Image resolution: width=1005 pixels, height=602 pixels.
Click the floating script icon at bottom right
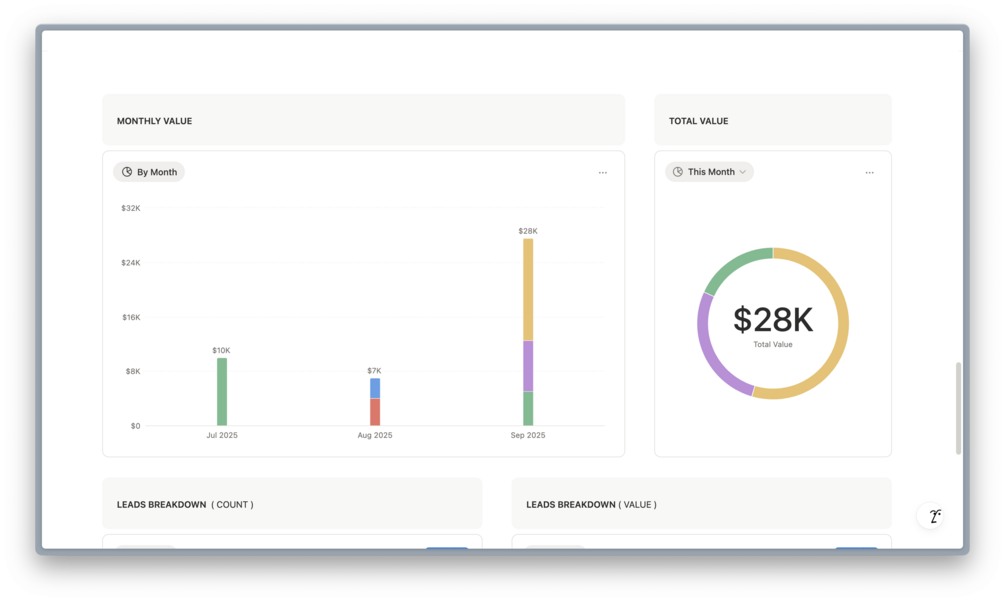[934, 516]
